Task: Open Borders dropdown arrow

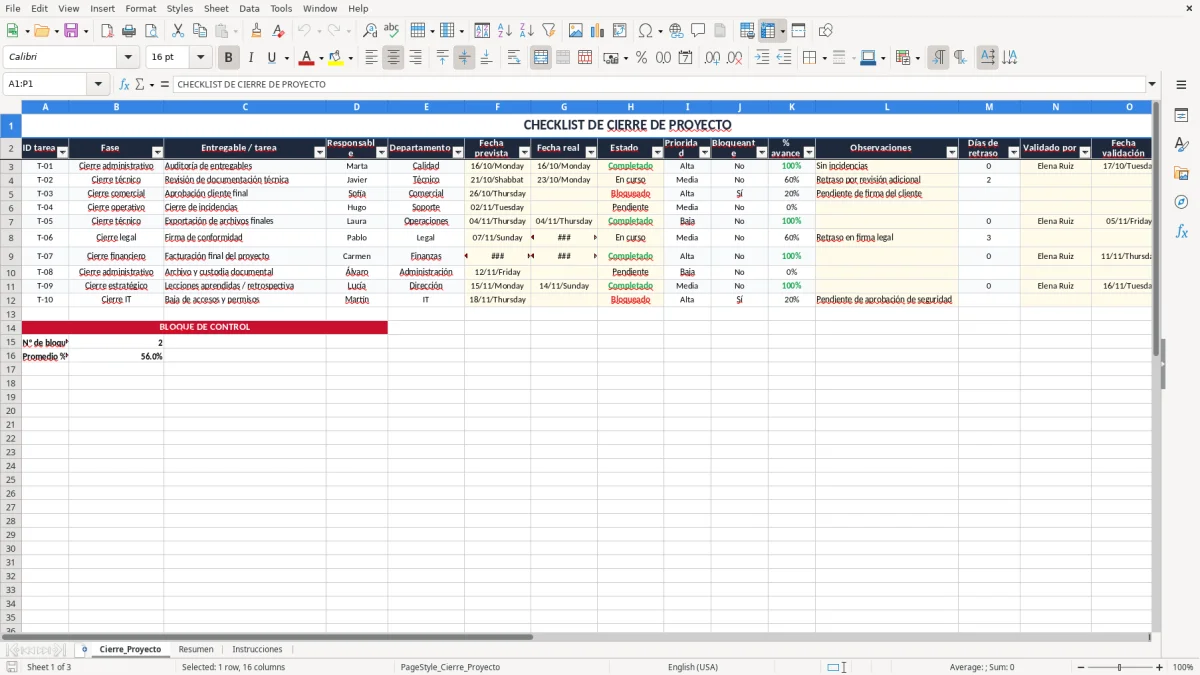Action: (825, 58)
